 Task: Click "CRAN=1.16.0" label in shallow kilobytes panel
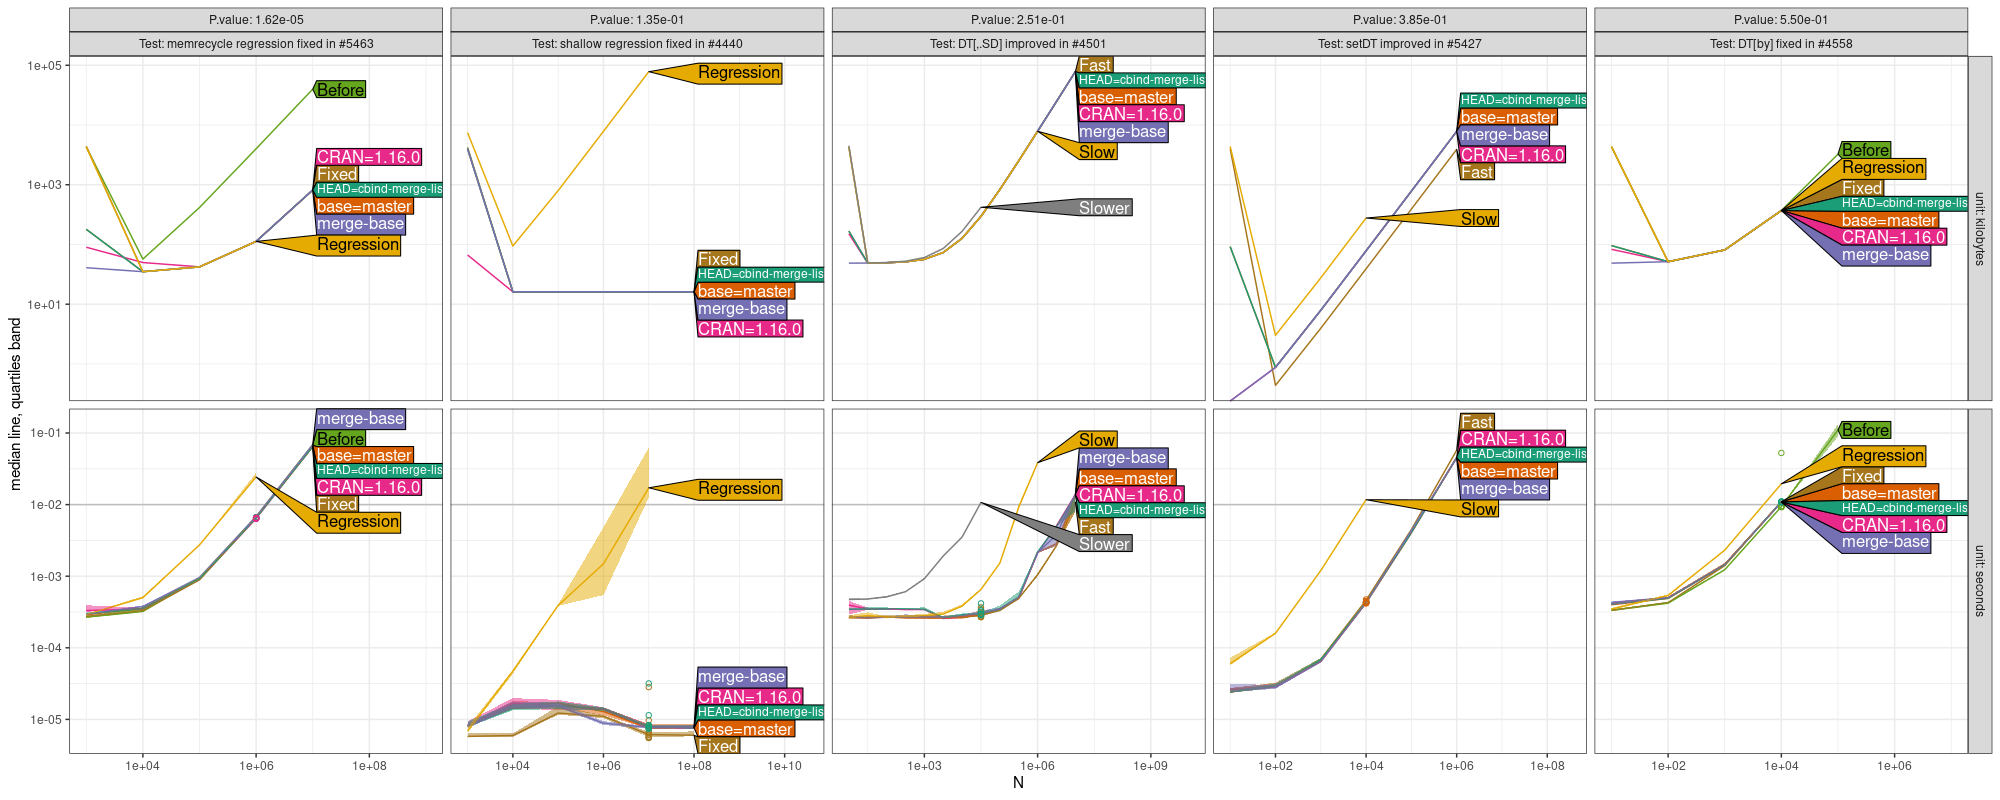click(749, 329)
